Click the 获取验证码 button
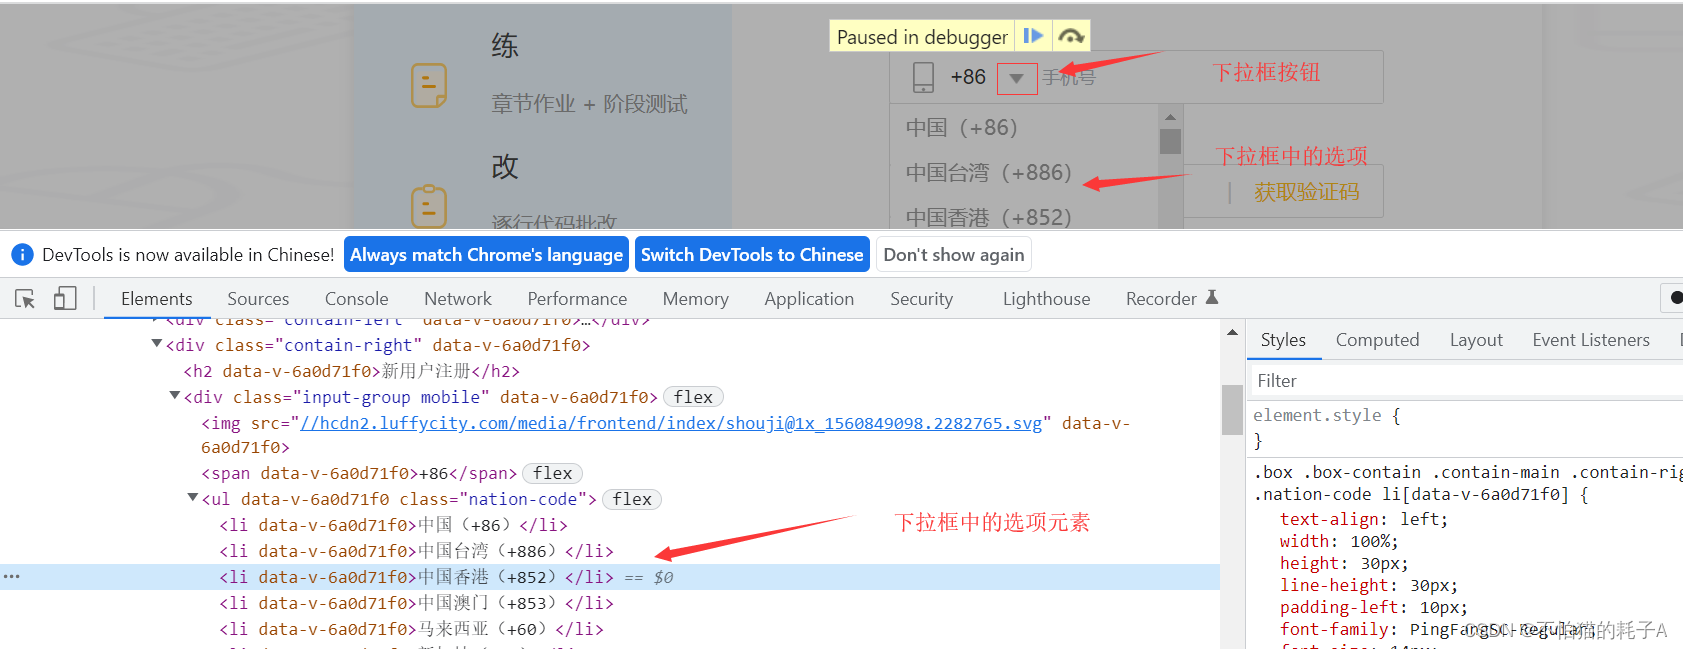1683x649 pixels. tap(1306, 191)
